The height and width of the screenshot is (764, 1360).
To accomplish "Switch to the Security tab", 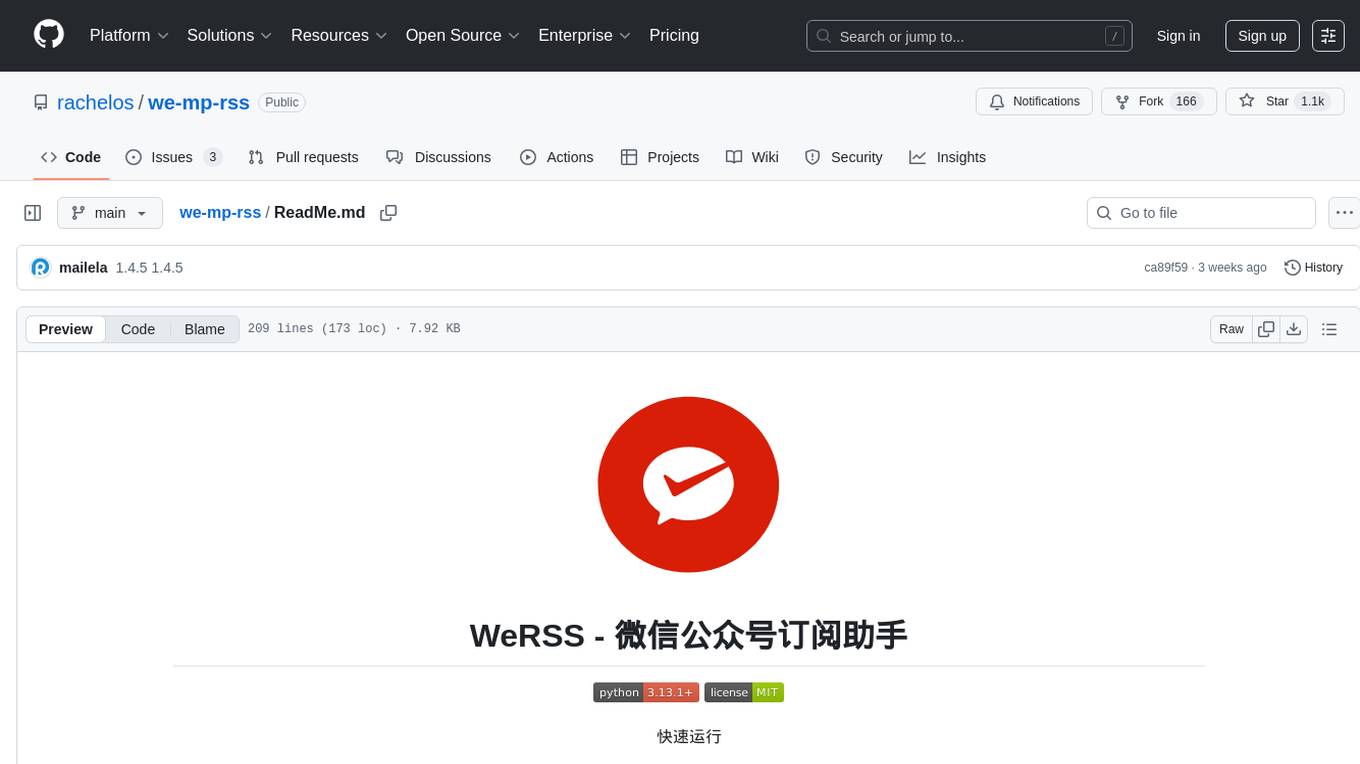I will [x=844, y=157].
